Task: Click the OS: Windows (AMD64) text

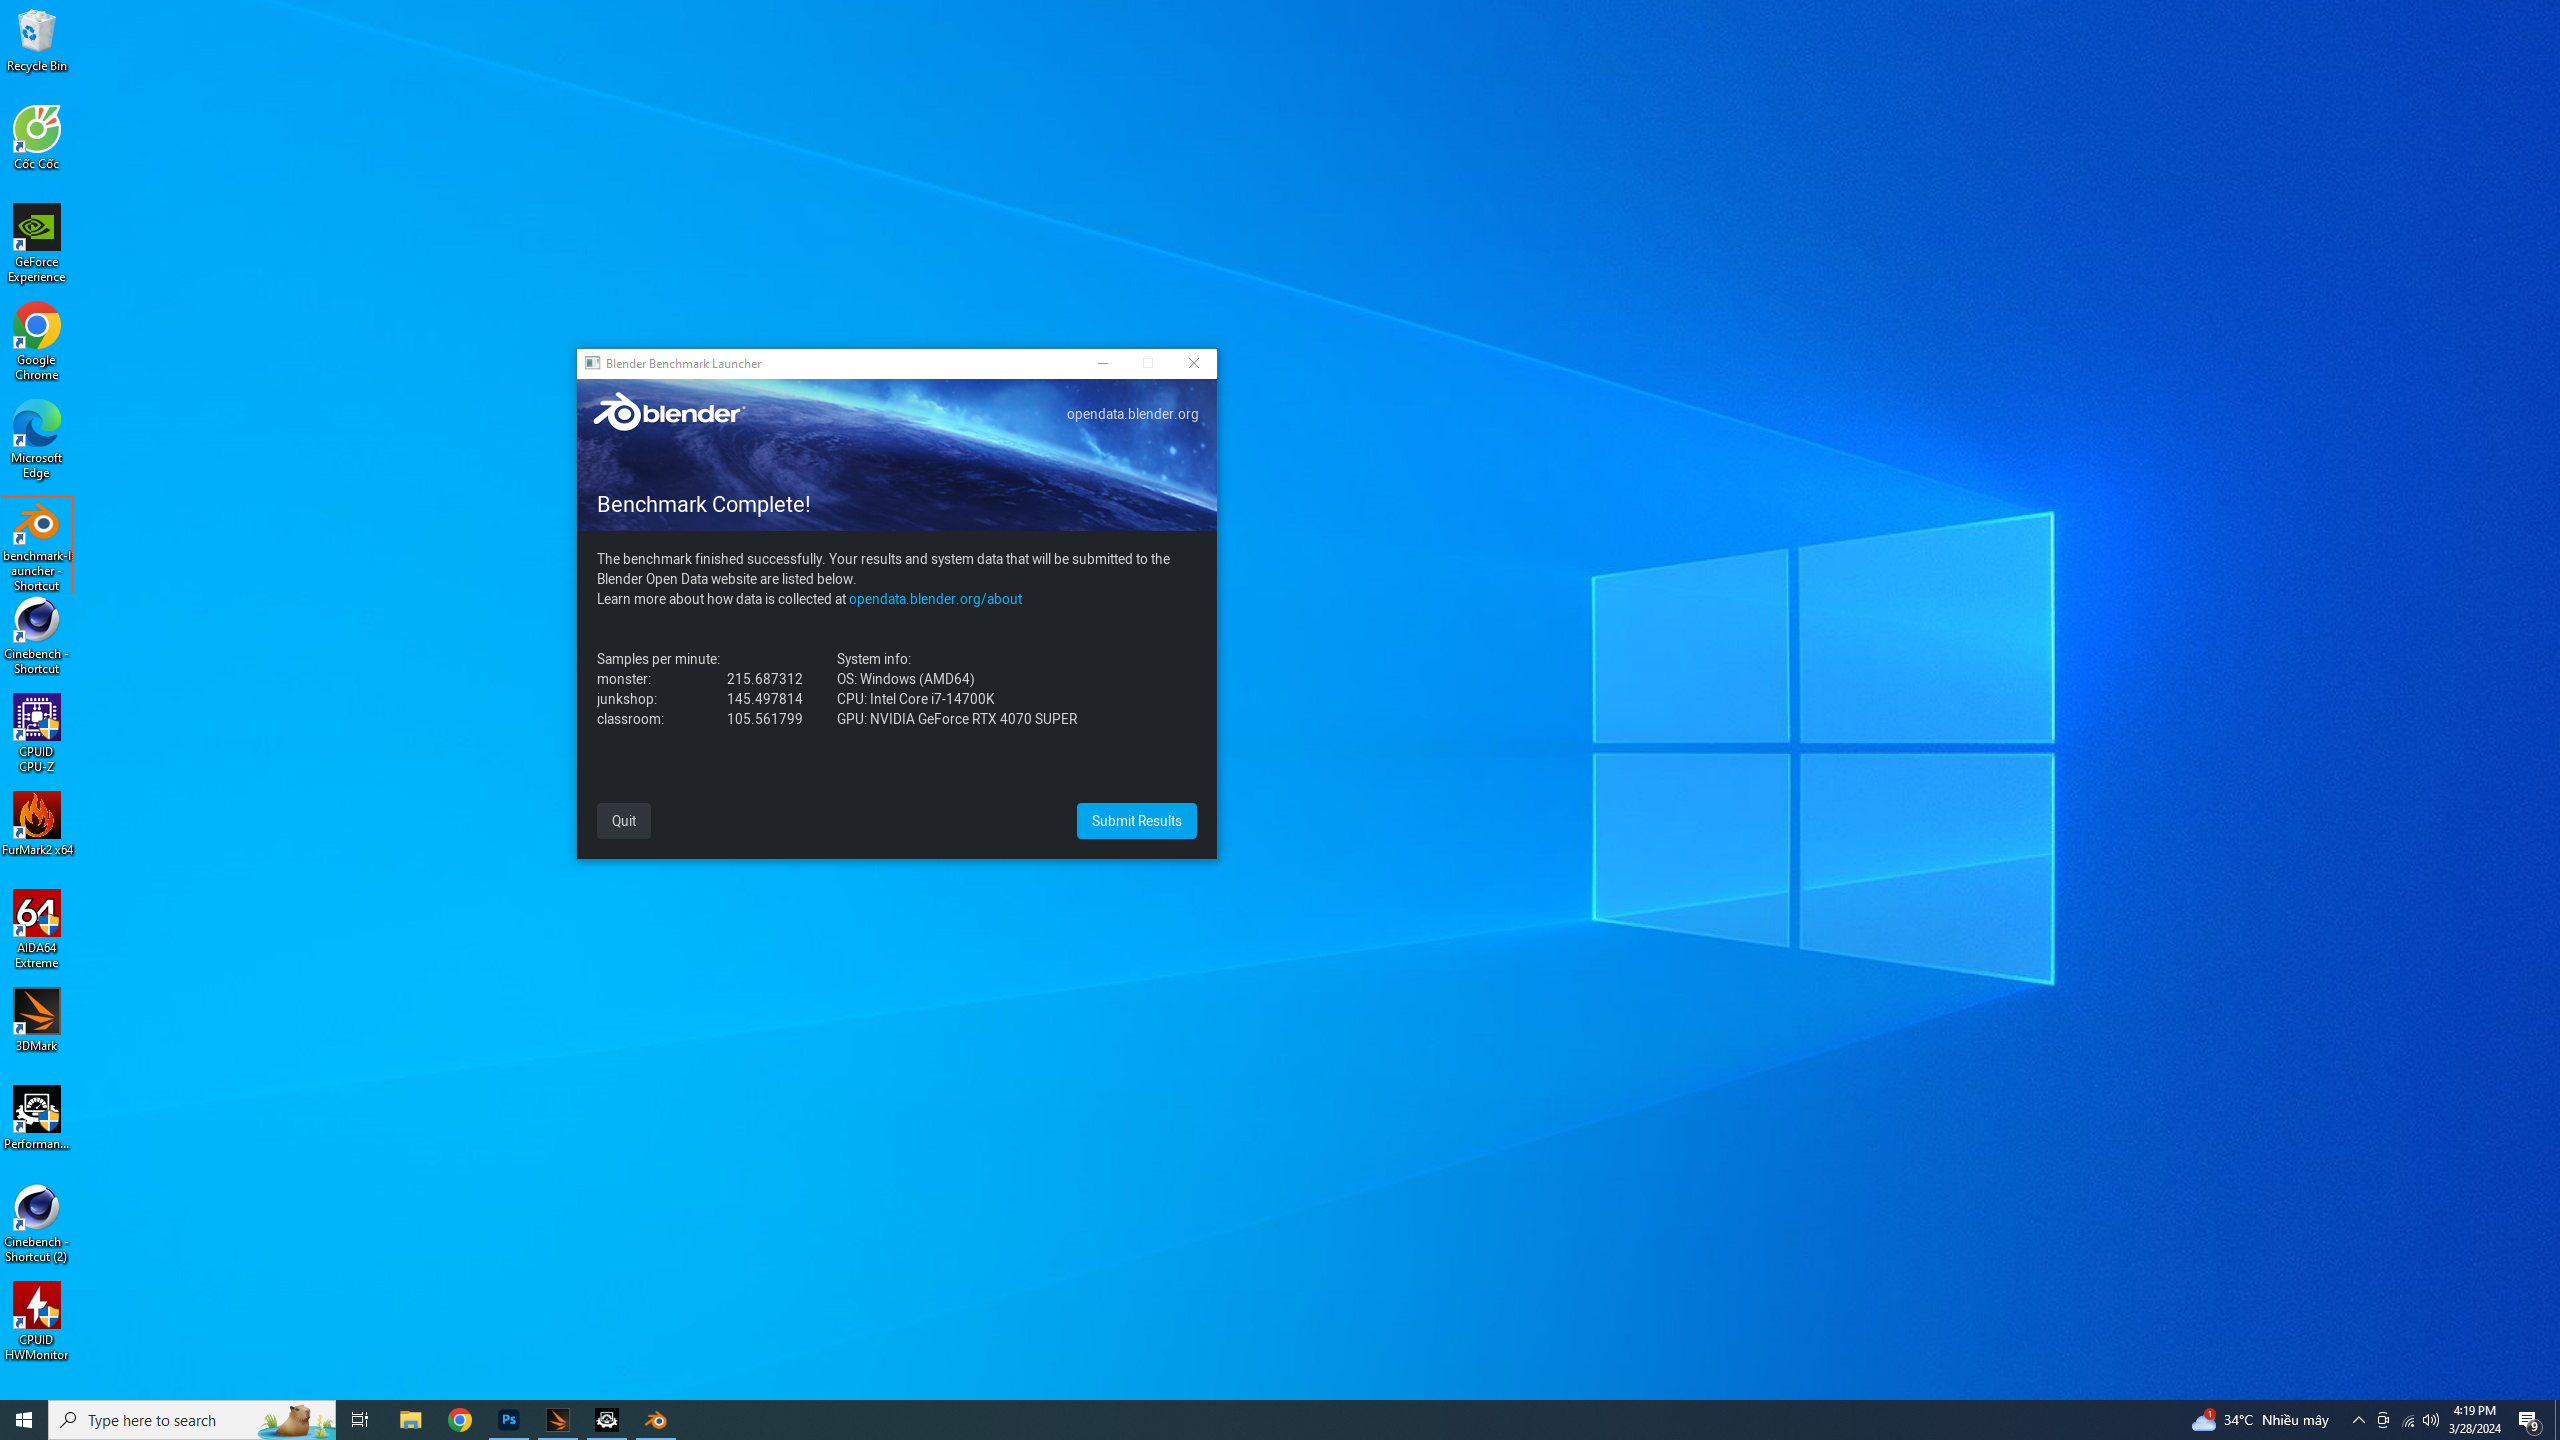Action: coord(905,679)
